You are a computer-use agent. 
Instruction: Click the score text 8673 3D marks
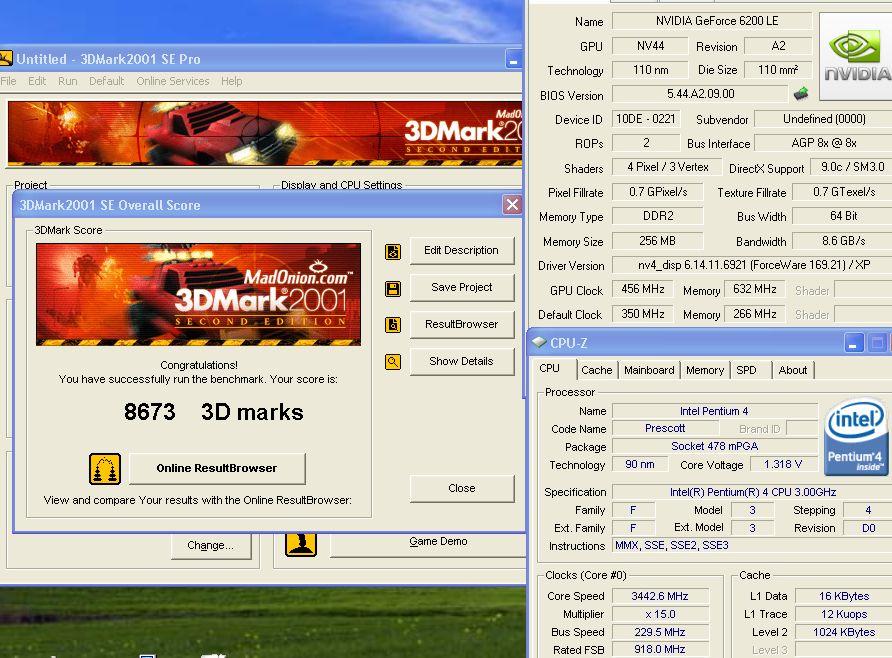(x=213, y=412)
